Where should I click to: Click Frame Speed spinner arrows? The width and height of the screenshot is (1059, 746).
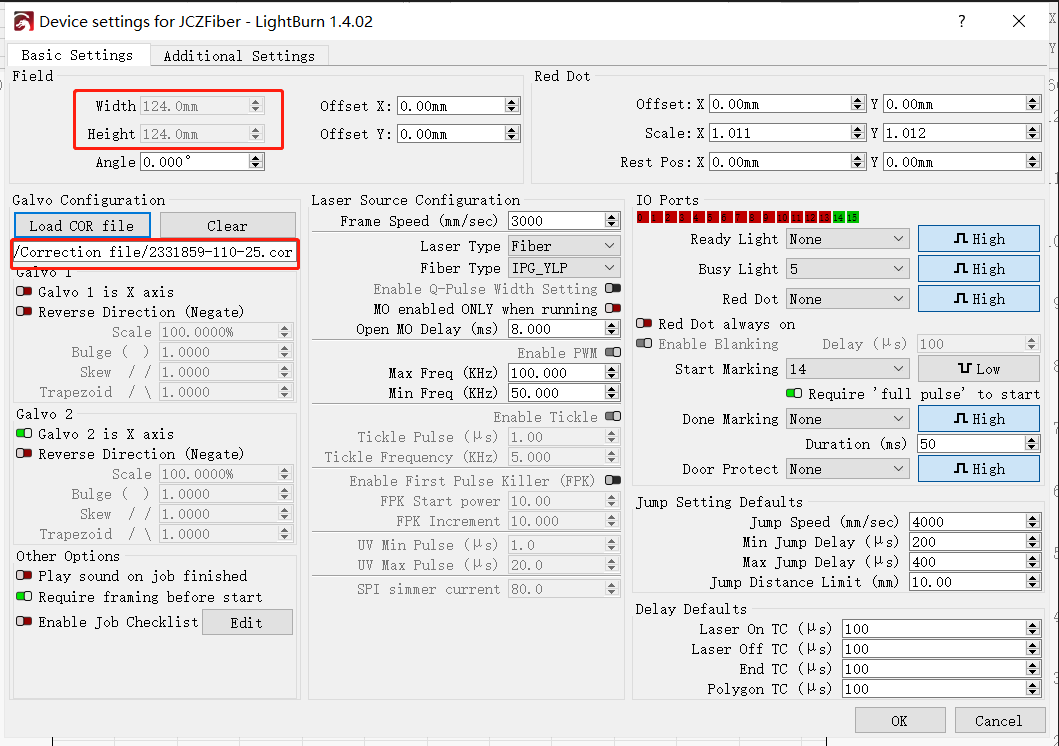pos(612,221)
